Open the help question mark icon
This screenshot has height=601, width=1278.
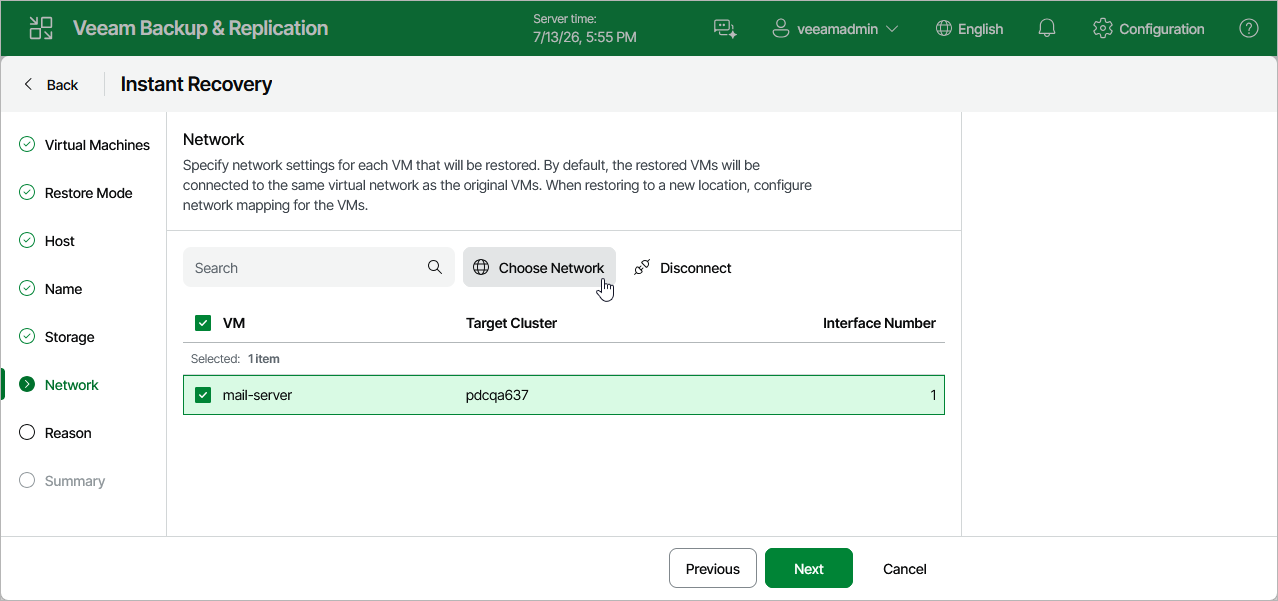point(1249,29)
